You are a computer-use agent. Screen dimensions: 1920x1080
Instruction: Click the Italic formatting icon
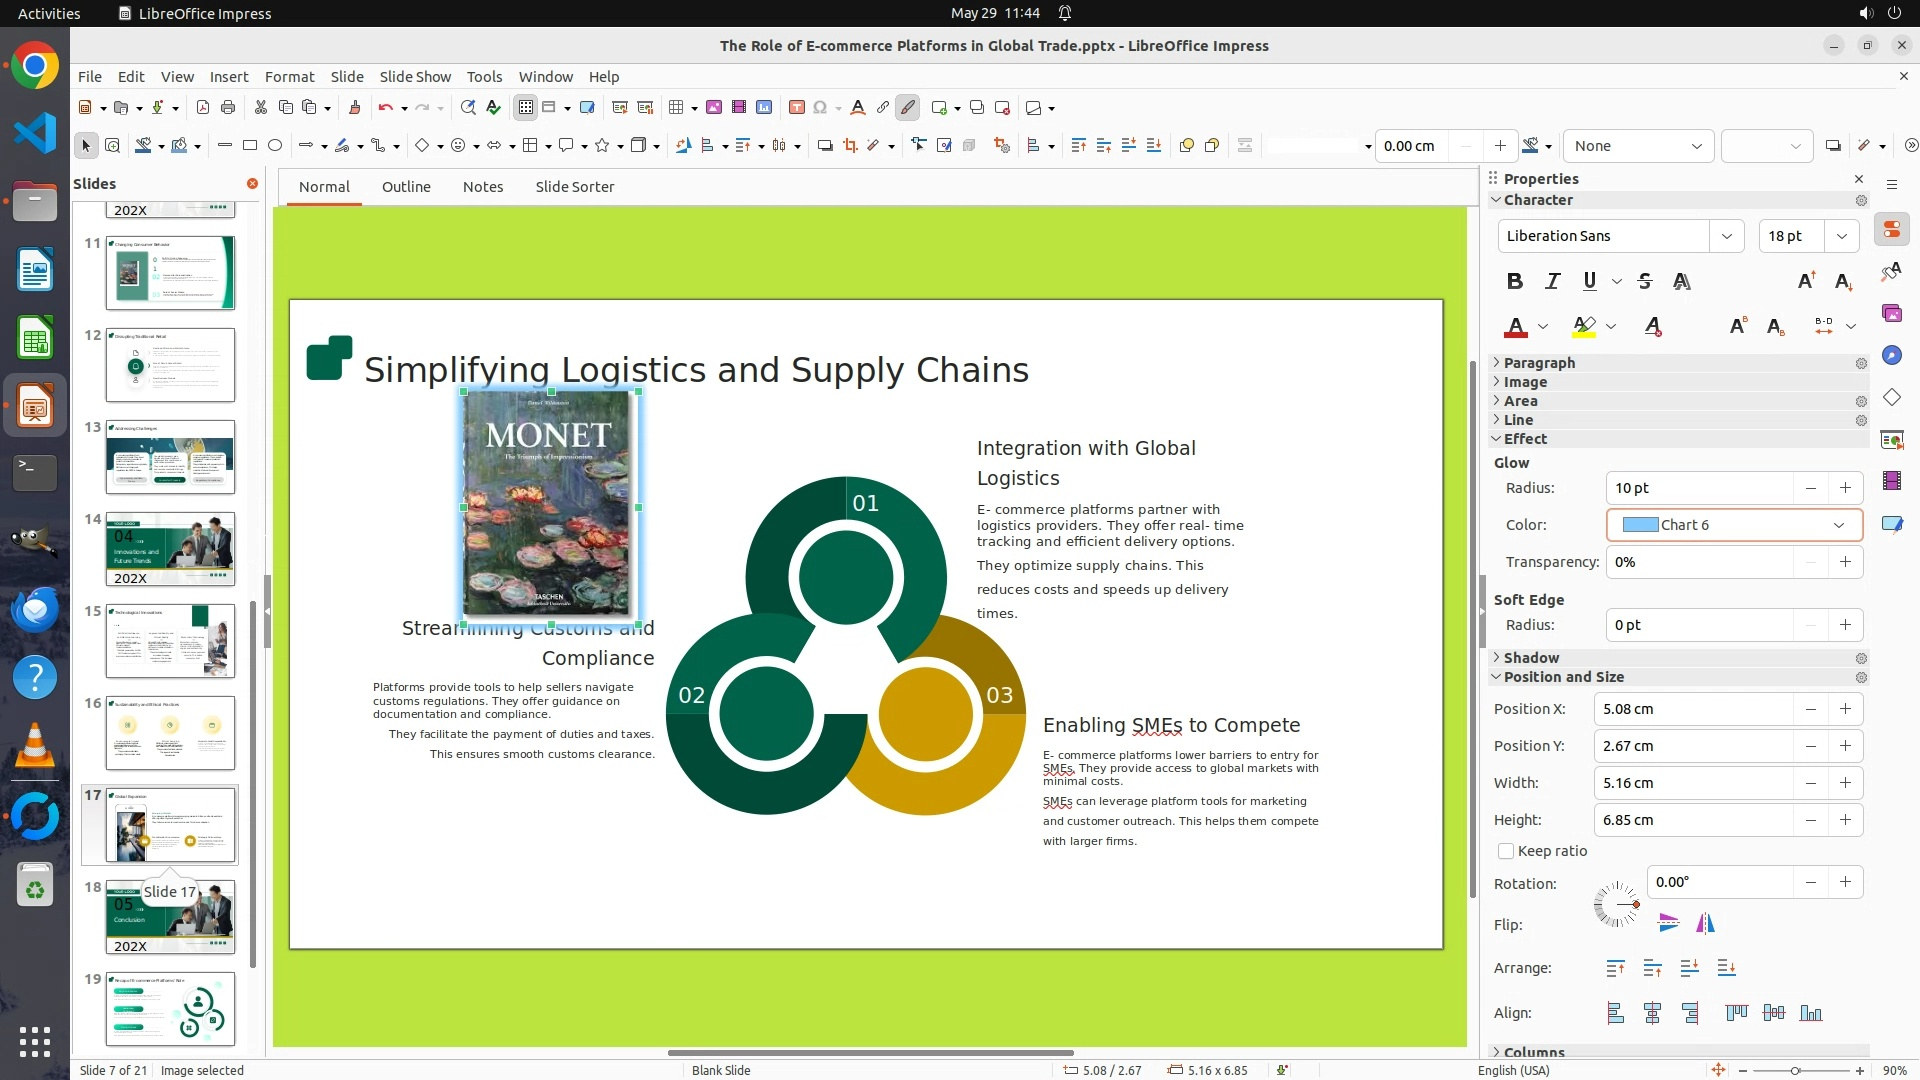coord(1552,282)
